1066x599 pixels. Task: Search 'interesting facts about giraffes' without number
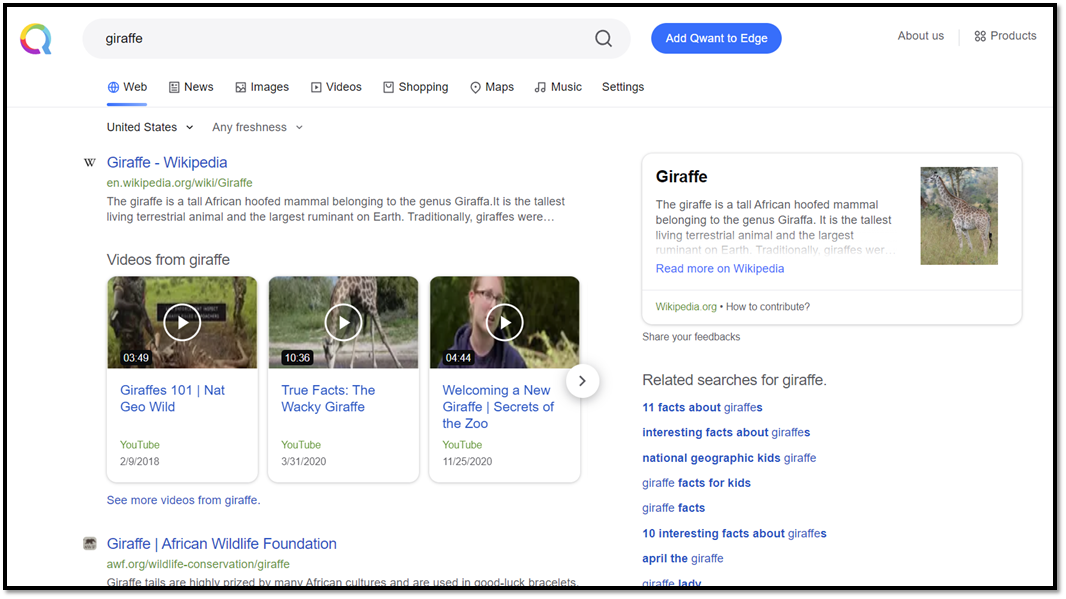pyautogui.click(x=726, y=432)
